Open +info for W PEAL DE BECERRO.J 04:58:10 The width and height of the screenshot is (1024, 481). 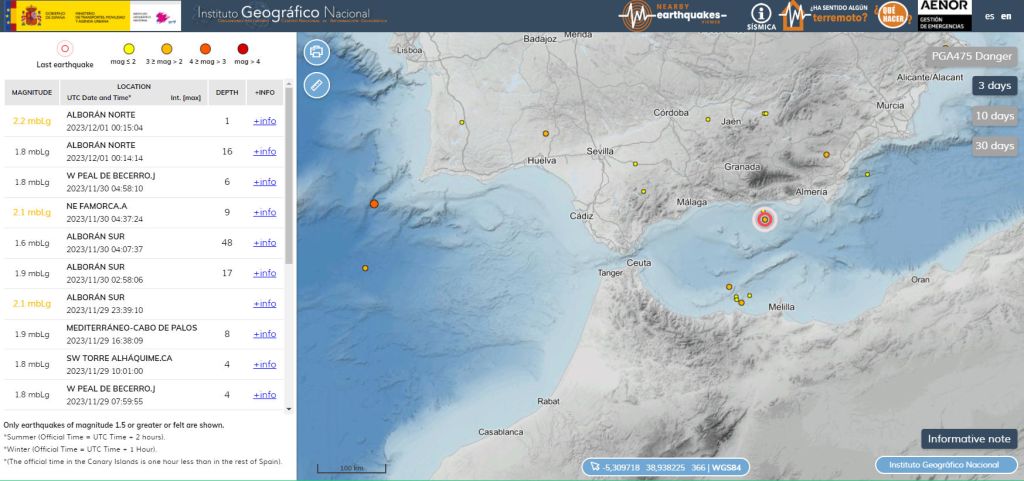point(265,182)
